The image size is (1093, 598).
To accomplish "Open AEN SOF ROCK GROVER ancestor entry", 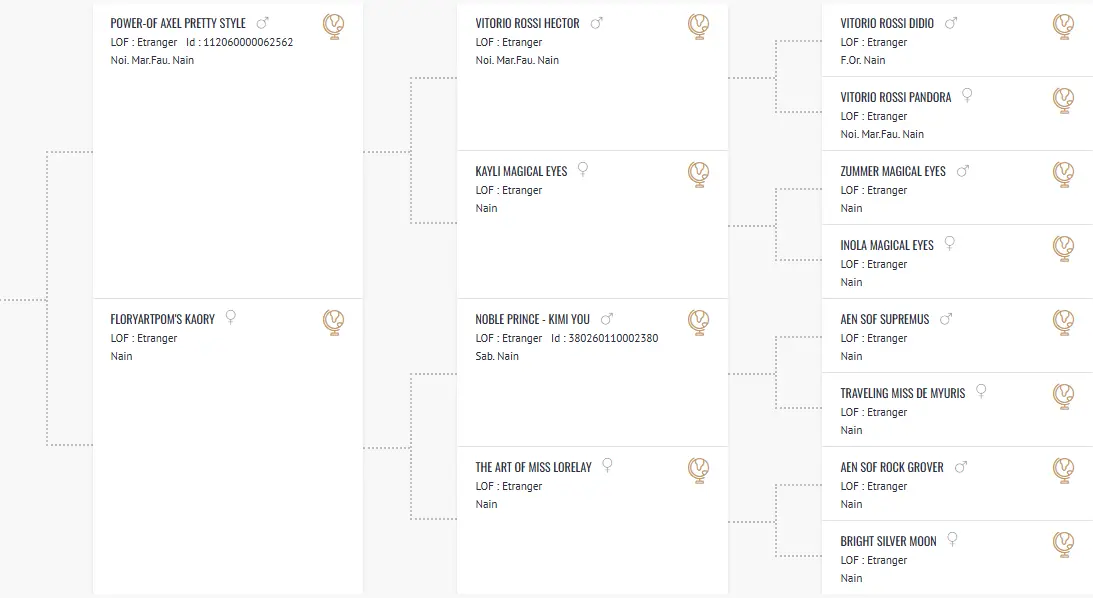I will [x=892, y=468].
